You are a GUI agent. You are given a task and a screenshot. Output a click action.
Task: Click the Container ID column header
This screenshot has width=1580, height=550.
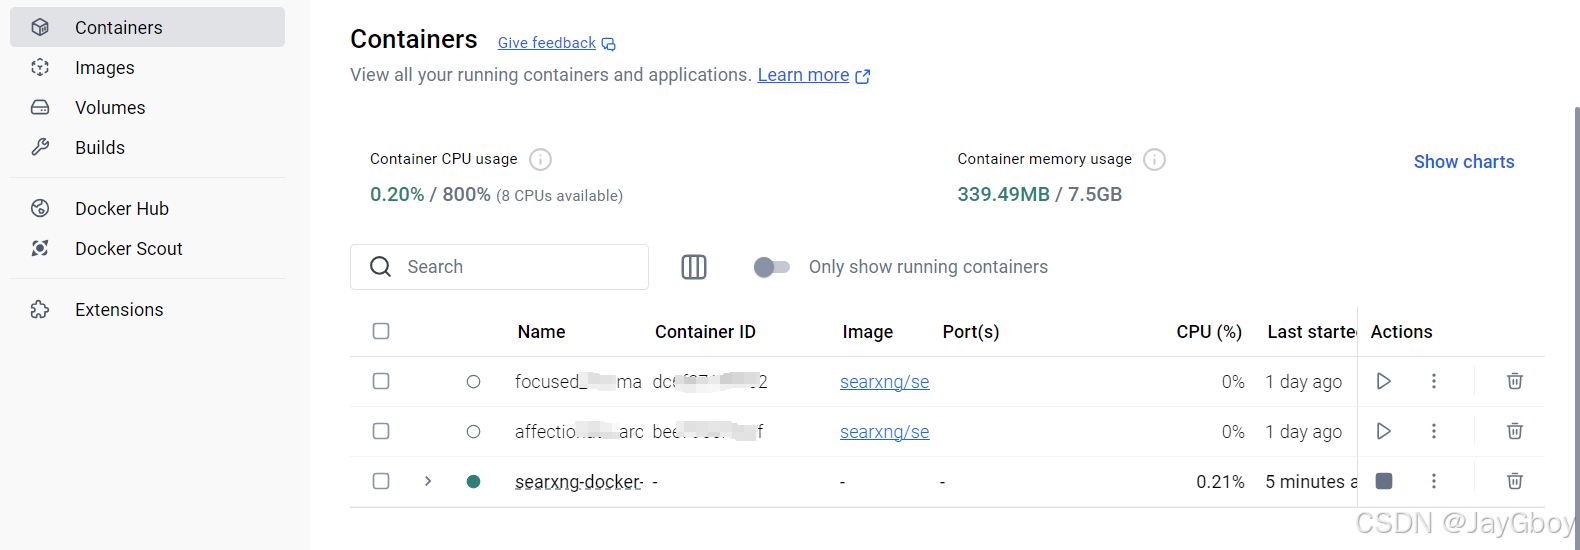(x=705, y=332)
